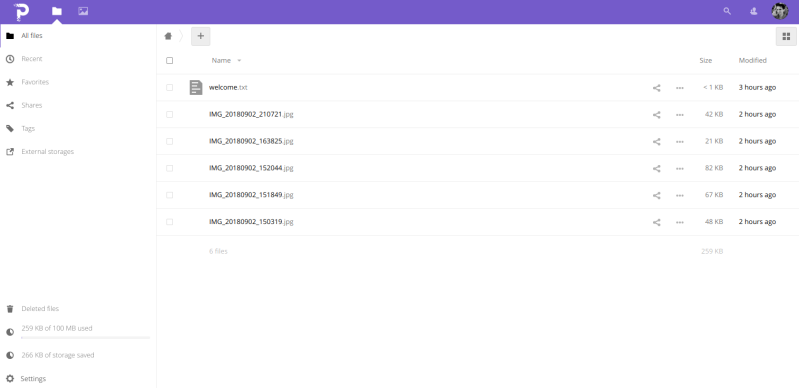Open image IMG_20180902_151849.jpg
Viewport: 799px width, 388px height.
(251, 195)
